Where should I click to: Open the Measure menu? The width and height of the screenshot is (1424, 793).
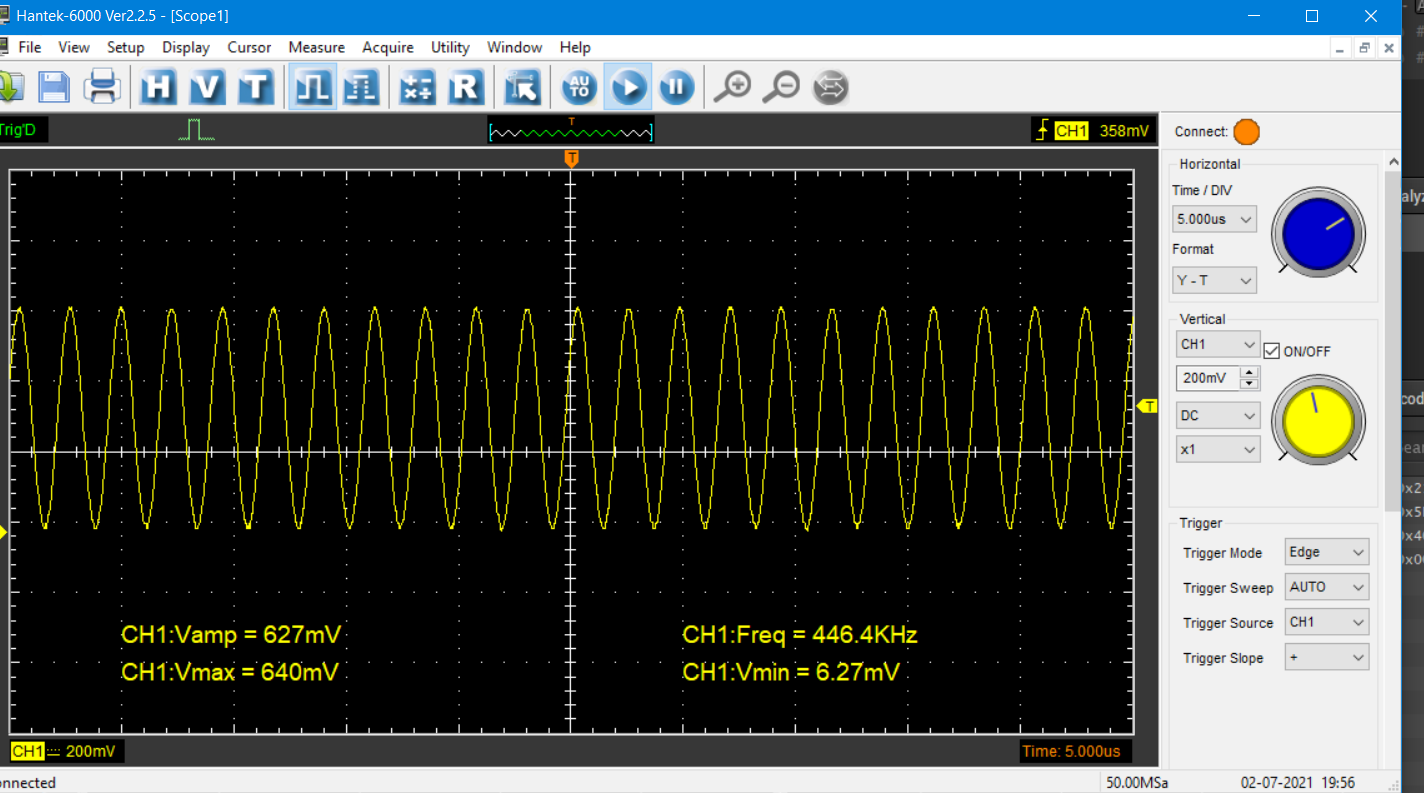pos(316,47)
